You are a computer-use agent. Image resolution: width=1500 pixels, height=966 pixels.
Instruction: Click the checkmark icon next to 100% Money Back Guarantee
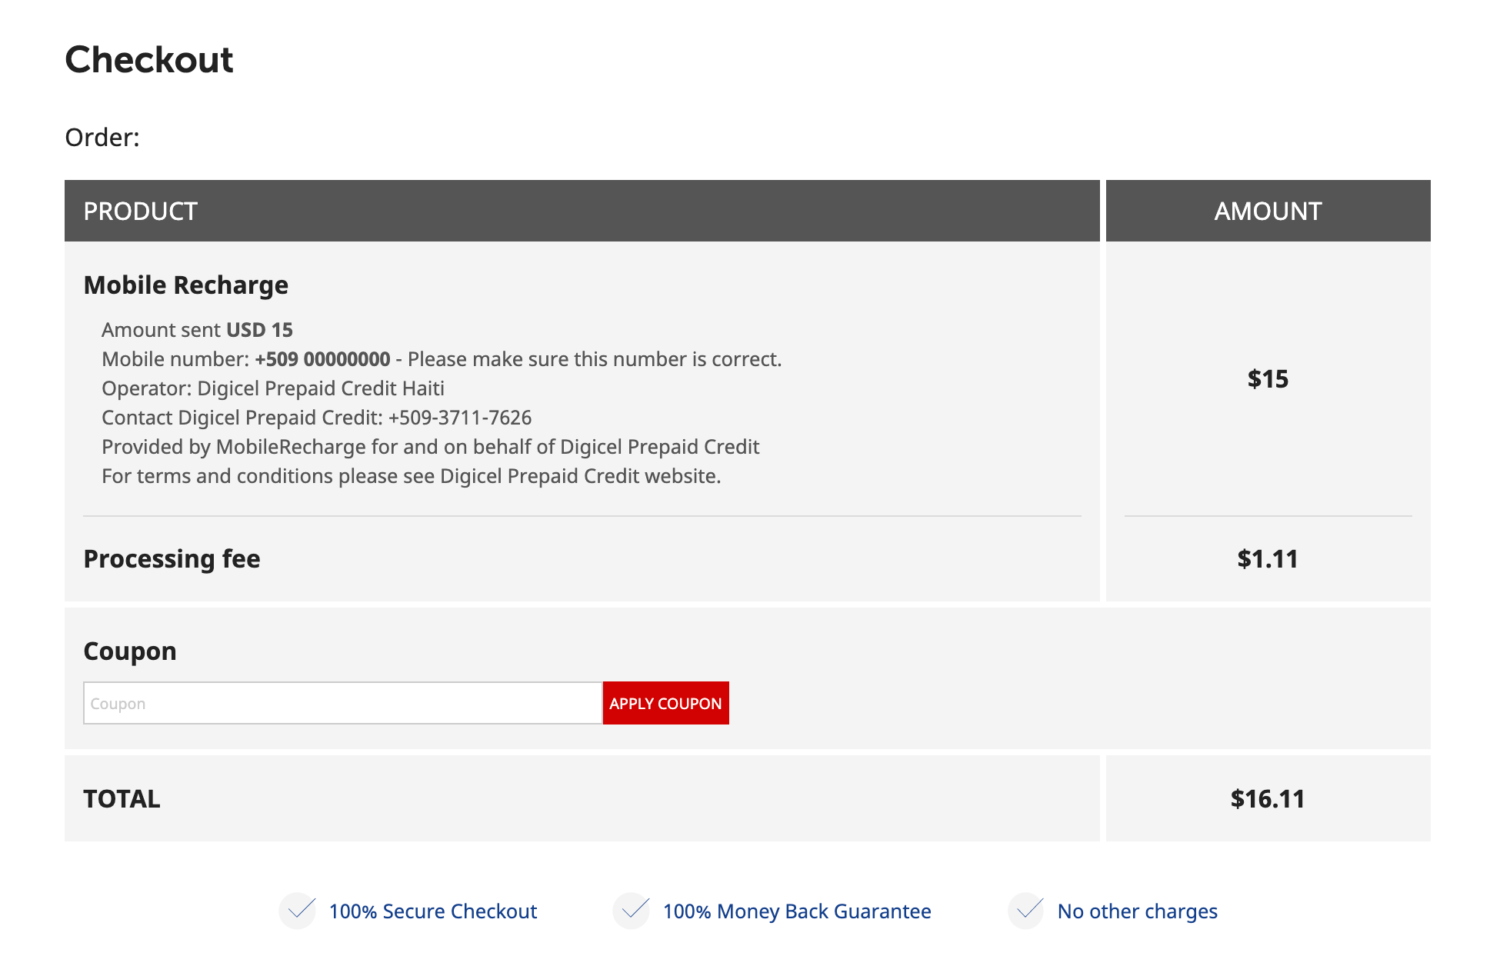(x=631, y=911)
